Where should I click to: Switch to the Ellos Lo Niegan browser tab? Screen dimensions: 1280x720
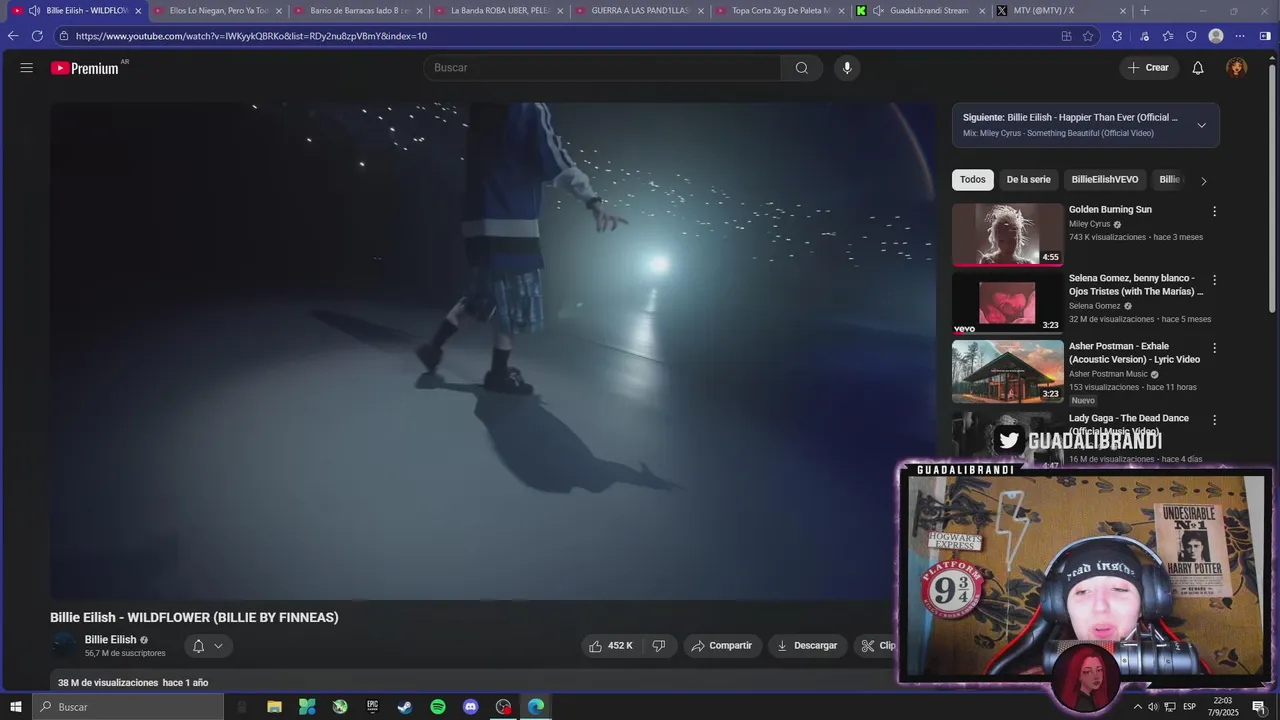click(216, 11)
